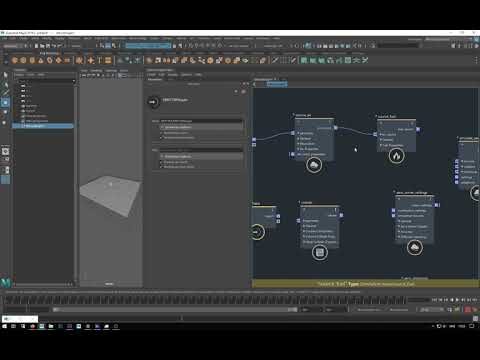
Task: Create a polygon cone from the shelf
Action: [41, 60]
